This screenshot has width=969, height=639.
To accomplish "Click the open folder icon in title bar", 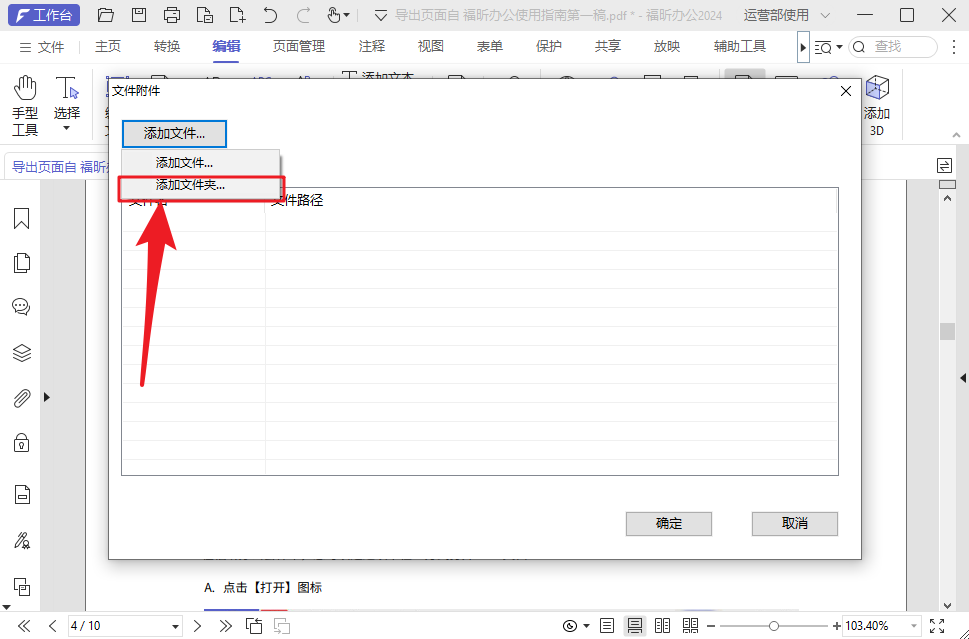I will pos(106,15).
